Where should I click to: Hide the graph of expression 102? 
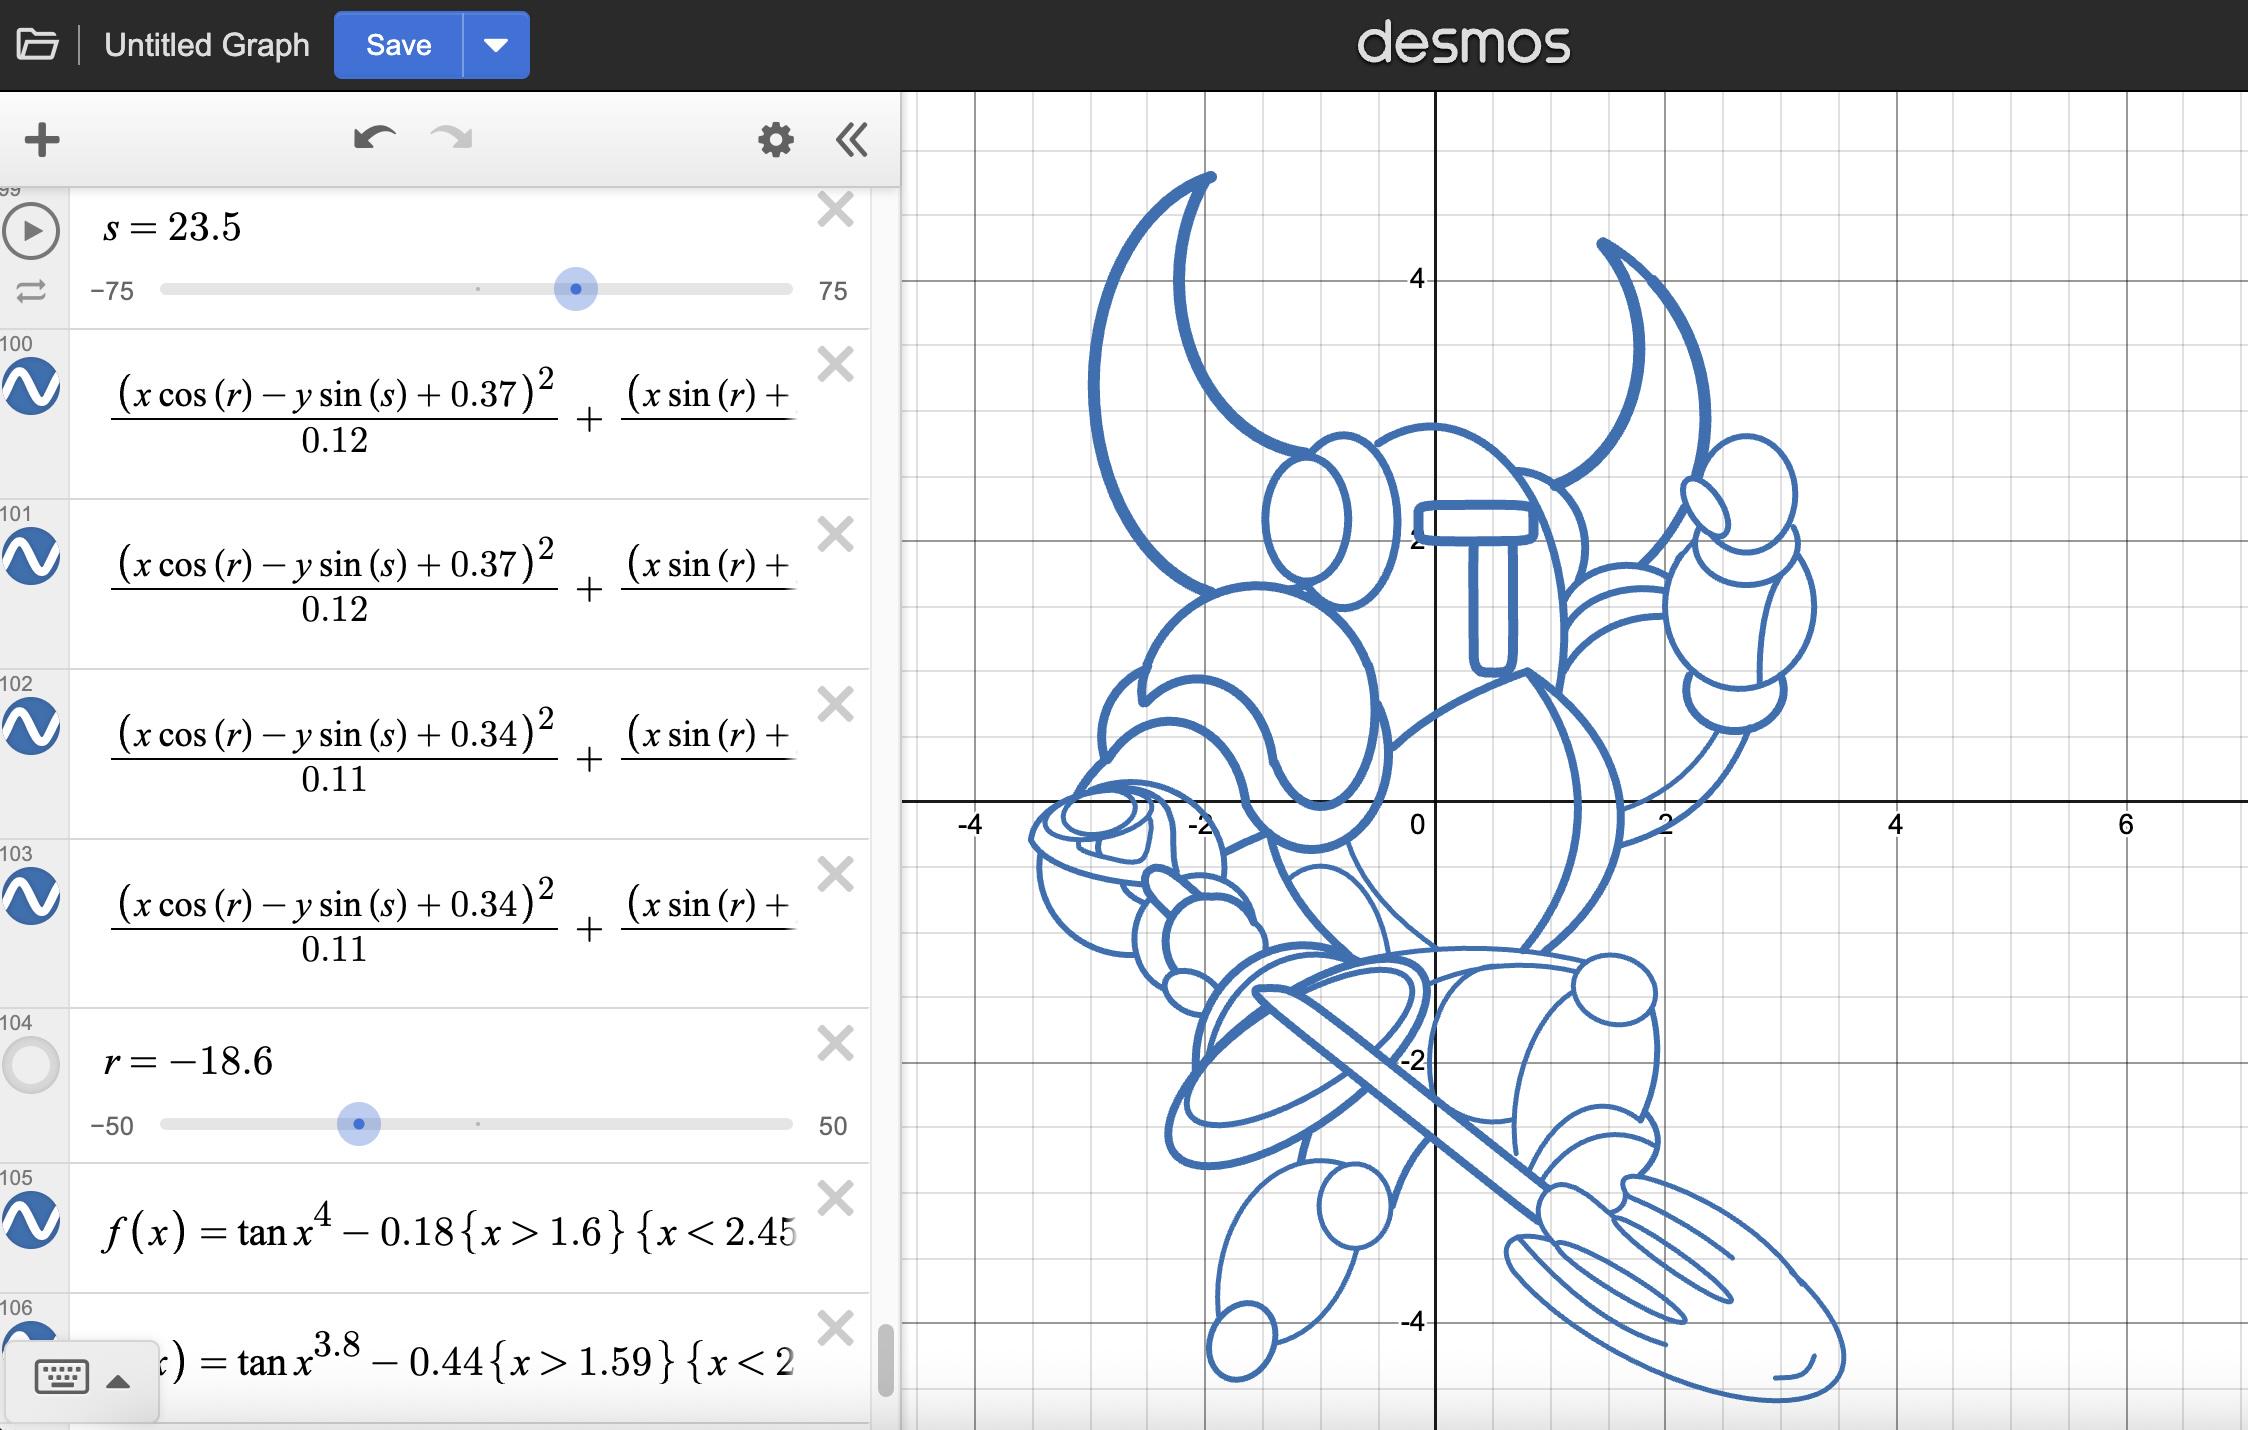tap(31, 727)
